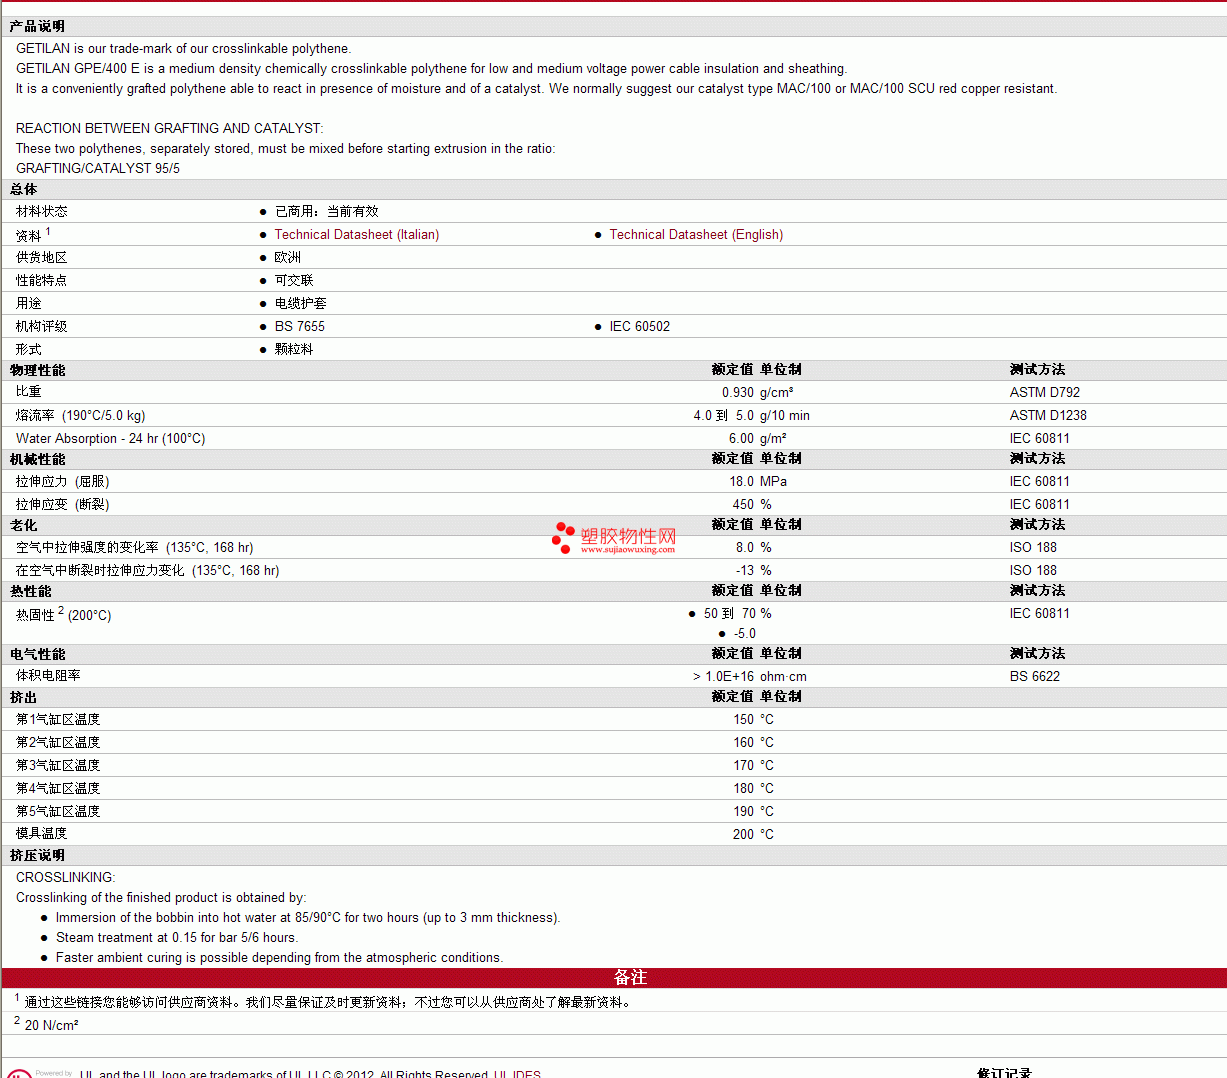Click the 电气性能 section header
1227x1078 pixels.
[x=38, y=654]
